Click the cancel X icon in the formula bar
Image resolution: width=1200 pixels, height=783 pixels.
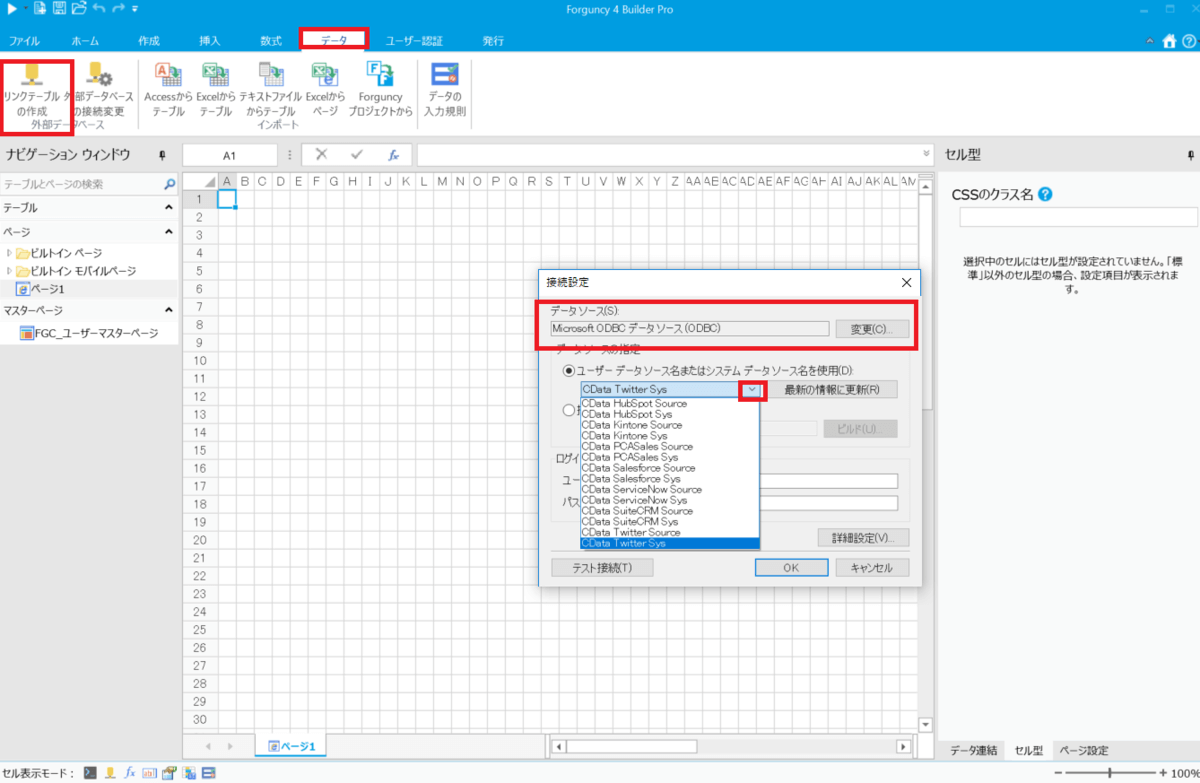(x=321, y=155)
